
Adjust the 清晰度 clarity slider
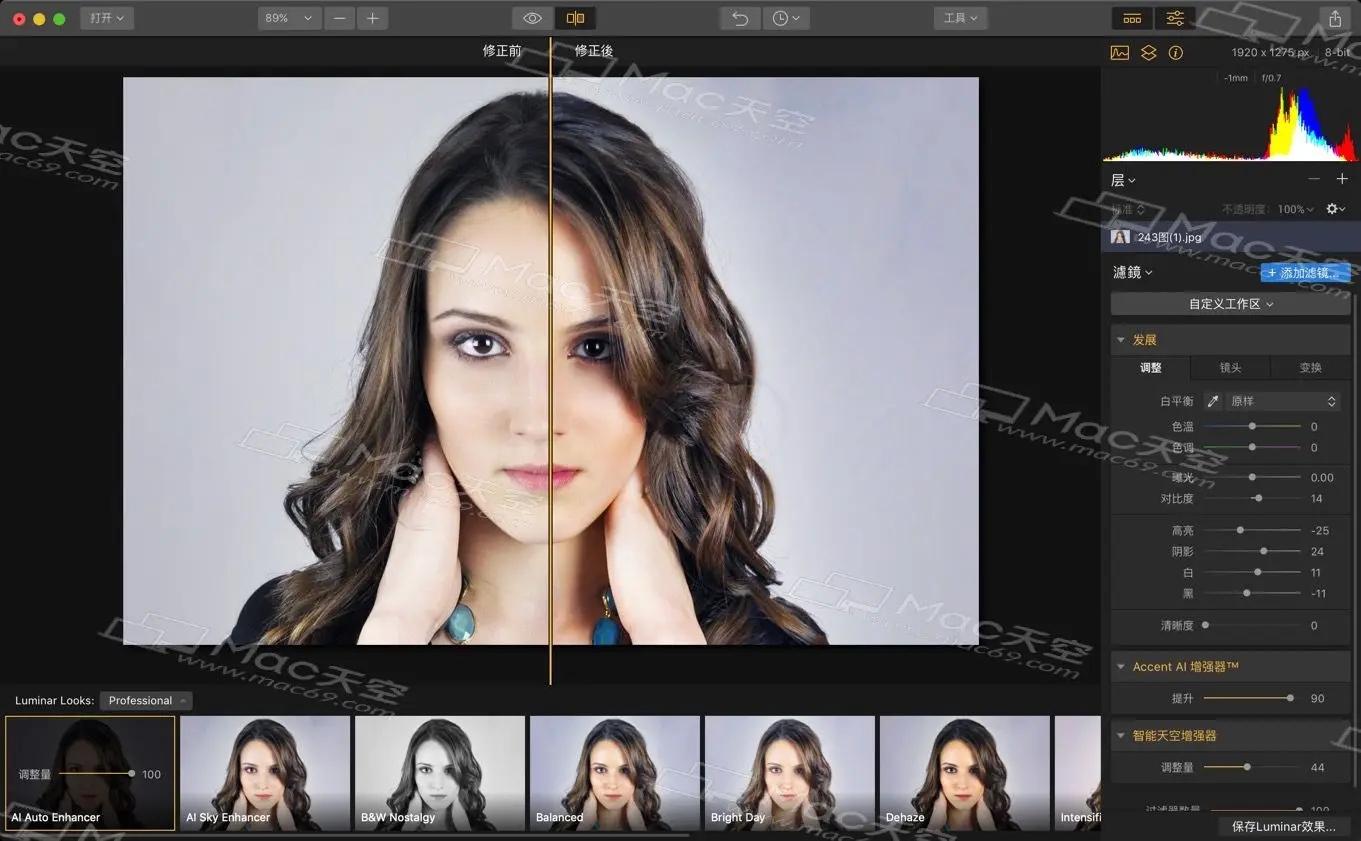(x=1252, y=625)
